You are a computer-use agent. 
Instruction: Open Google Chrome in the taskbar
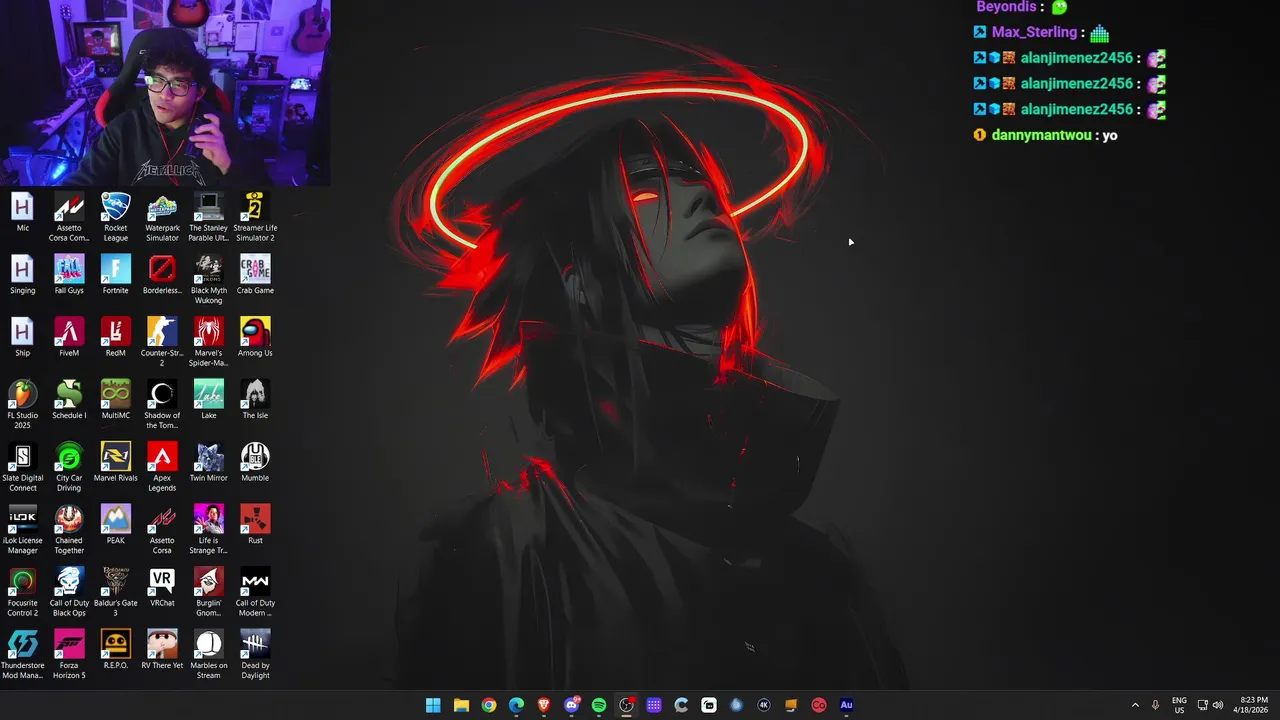[489, 705]
